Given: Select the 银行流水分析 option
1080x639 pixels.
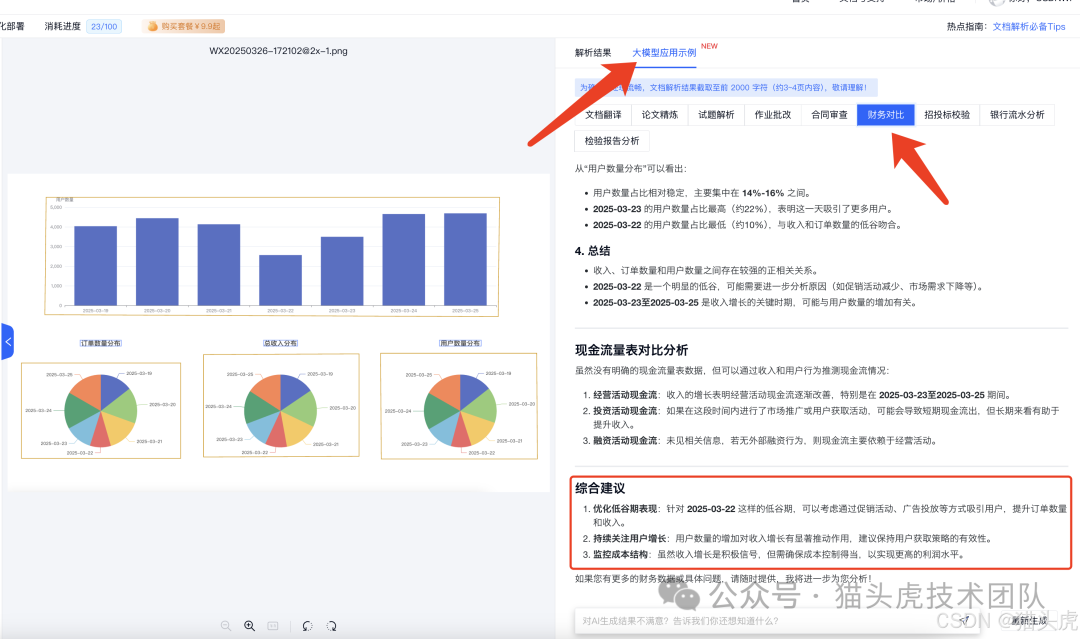Looking at the screenshot, I should [1017, 115].
